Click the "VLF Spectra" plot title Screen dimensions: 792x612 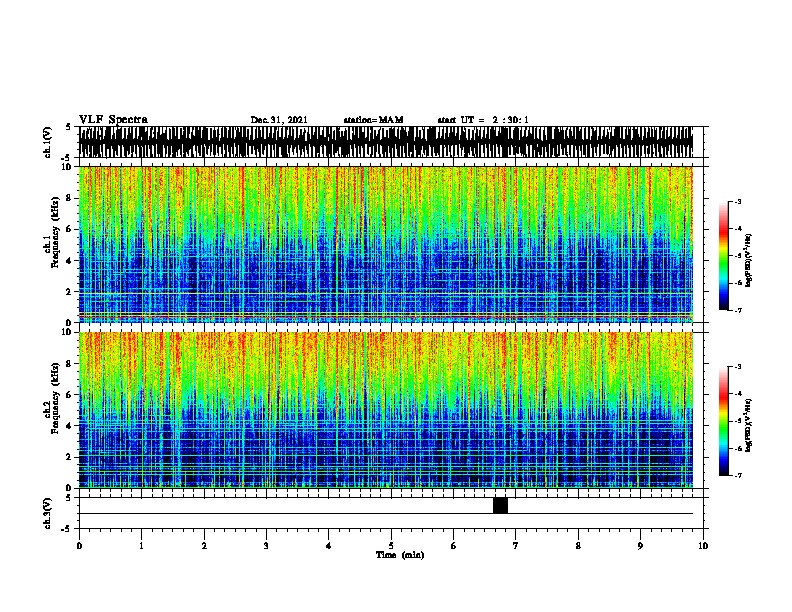[x=113, y=119]
